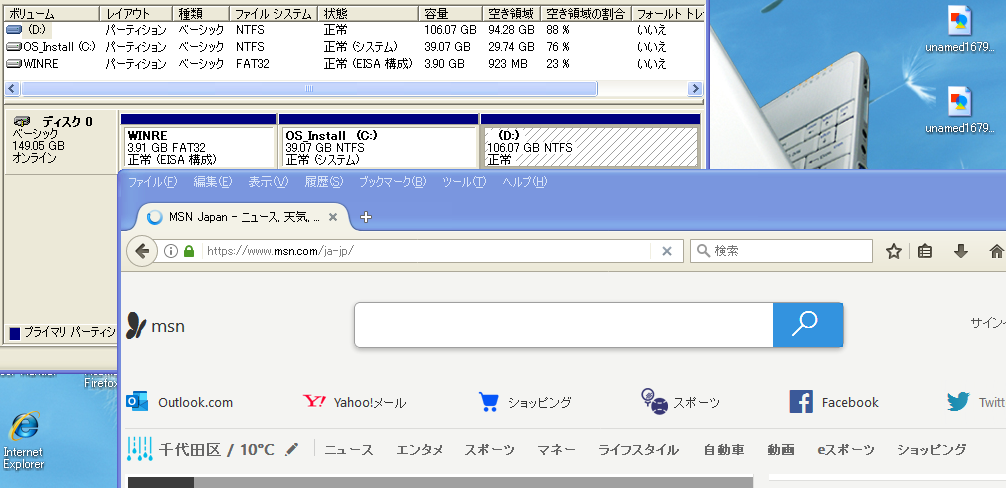Click the blue MSN search magnifier button
Screen dimensions: 1006x488
[808, 324]
